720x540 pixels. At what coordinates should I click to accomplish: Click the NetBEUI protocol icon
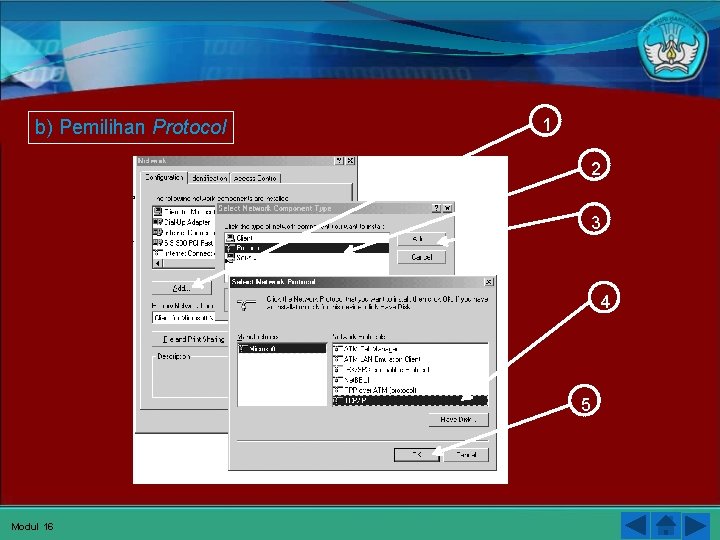pyautogui.click(x=338, y=380)
